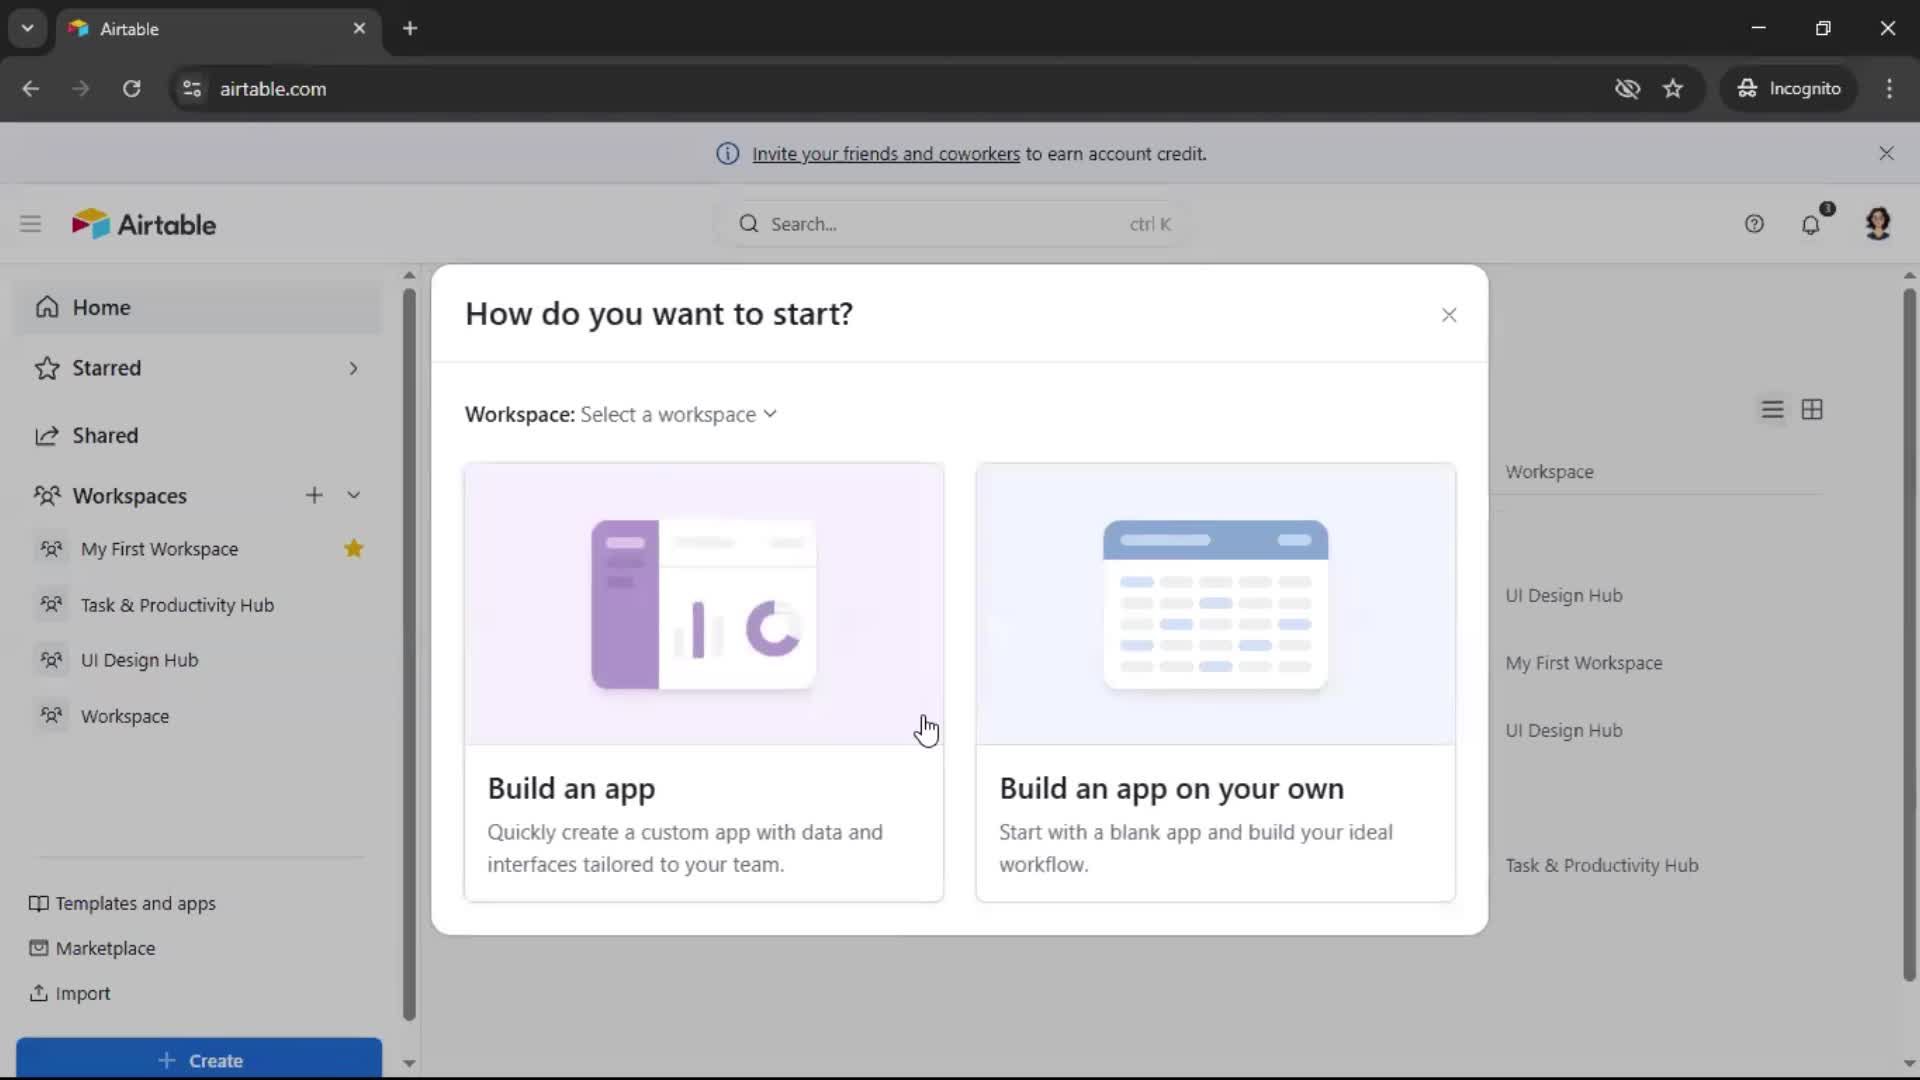Click the sidebar vertical scrollbar
Image resolution: width=1920 pixels, height=1080 pixels.
pos(409,654)
